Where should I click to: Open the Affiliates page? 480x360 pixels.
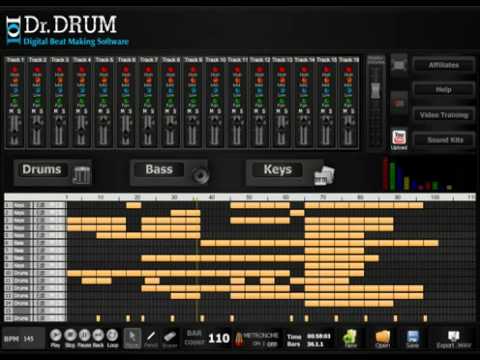[x=444, y=65]
